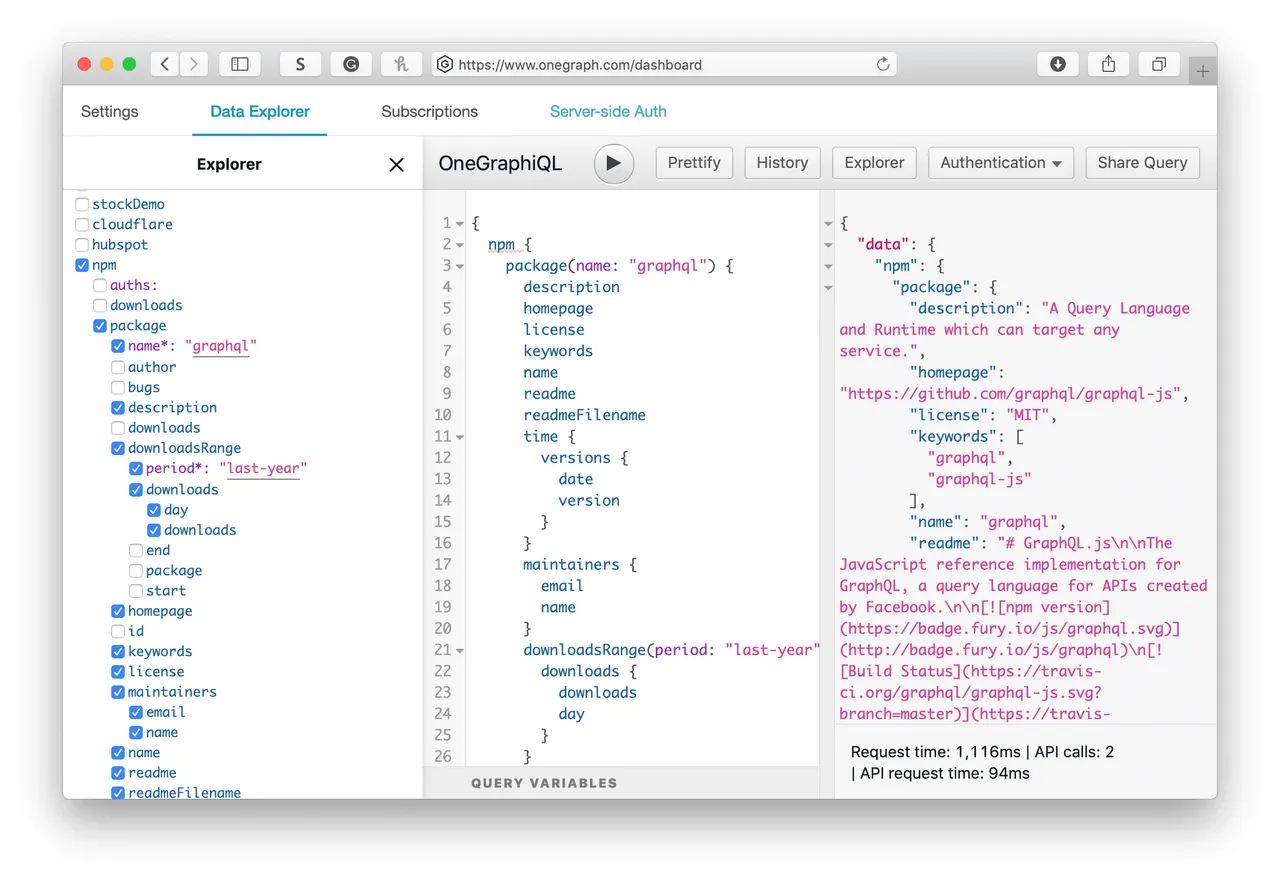This screenshot has height=882, width=1280.
Task: Open the Subscriptions tab
Action: (430, 111)
